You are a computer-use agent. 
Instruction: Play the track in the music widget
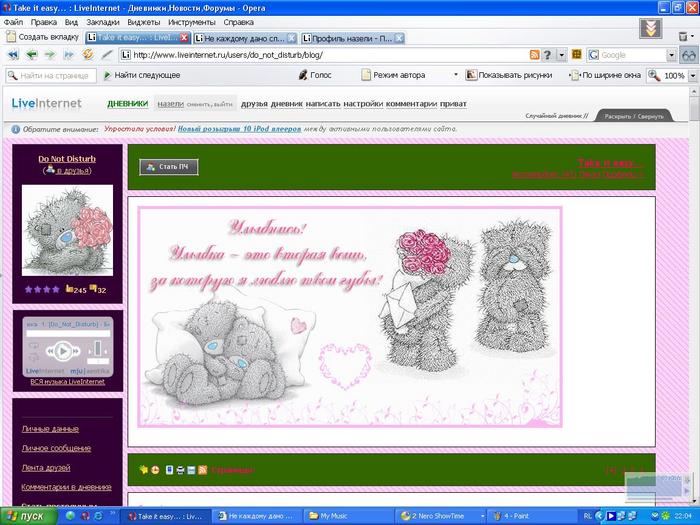pyautogui.click(x=63, y=351)
